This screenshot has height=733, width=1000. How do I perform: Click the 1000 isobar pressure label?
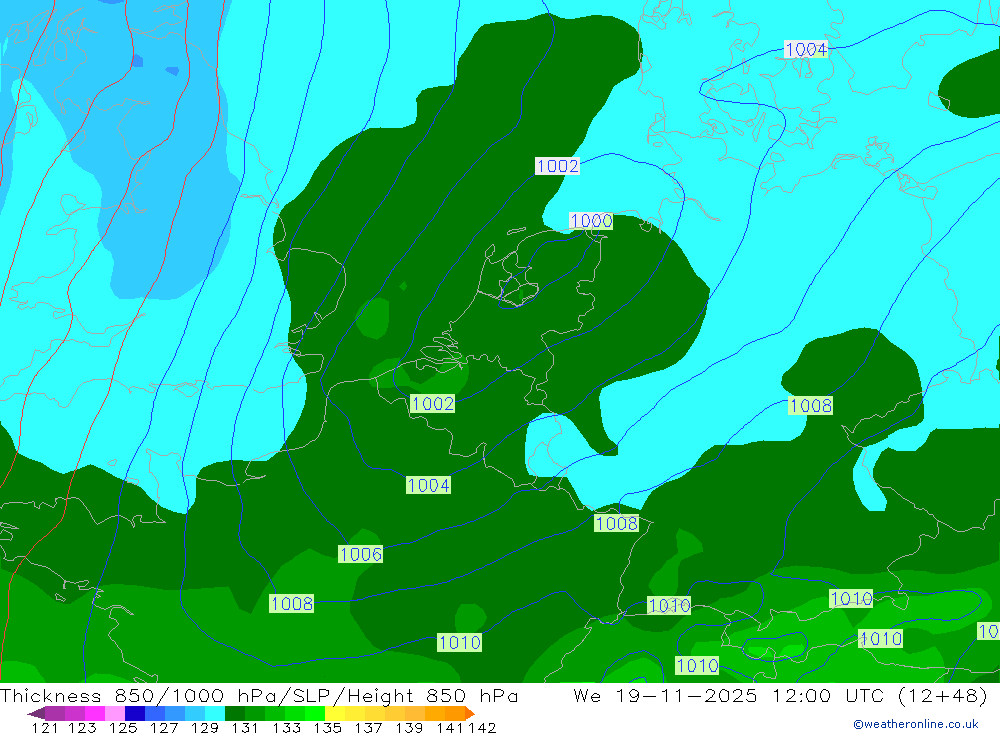(x=591, y=221)
